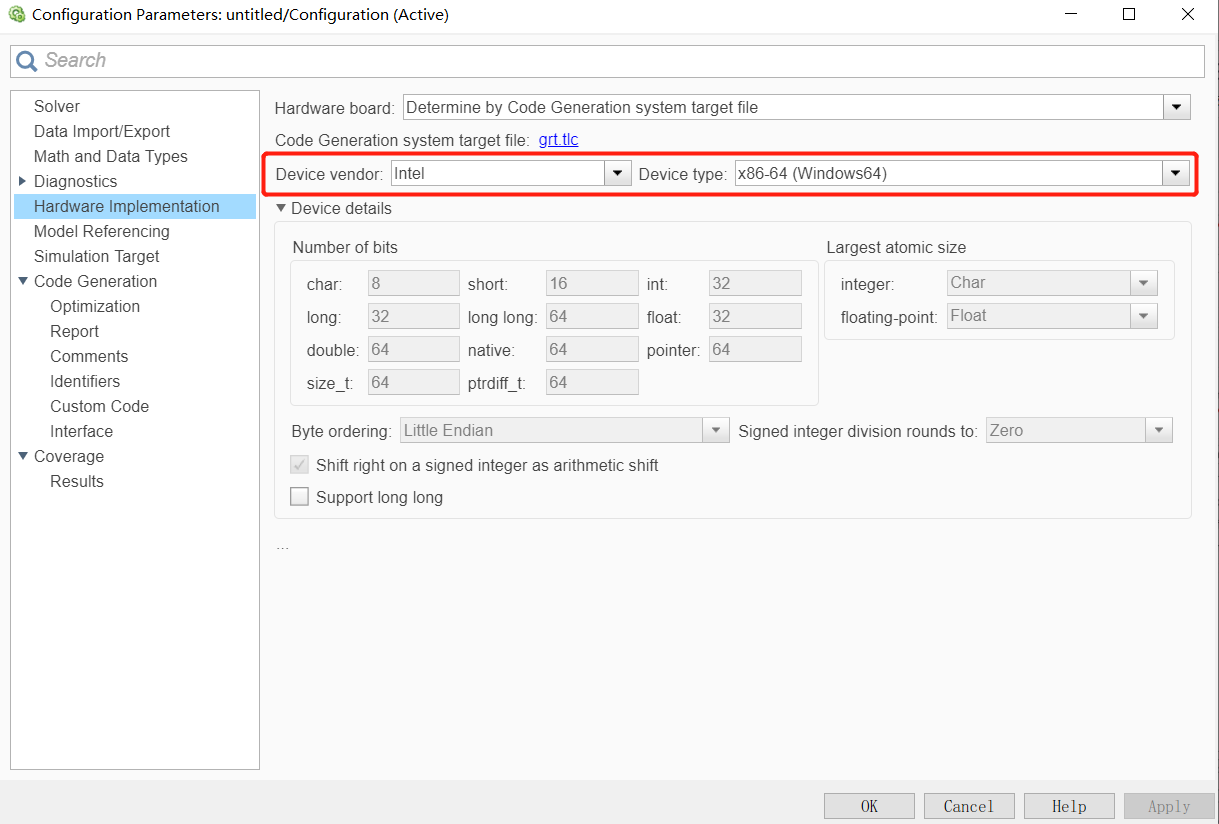Open the Optimization pane
1219x824 pixels.
point(95,306)
